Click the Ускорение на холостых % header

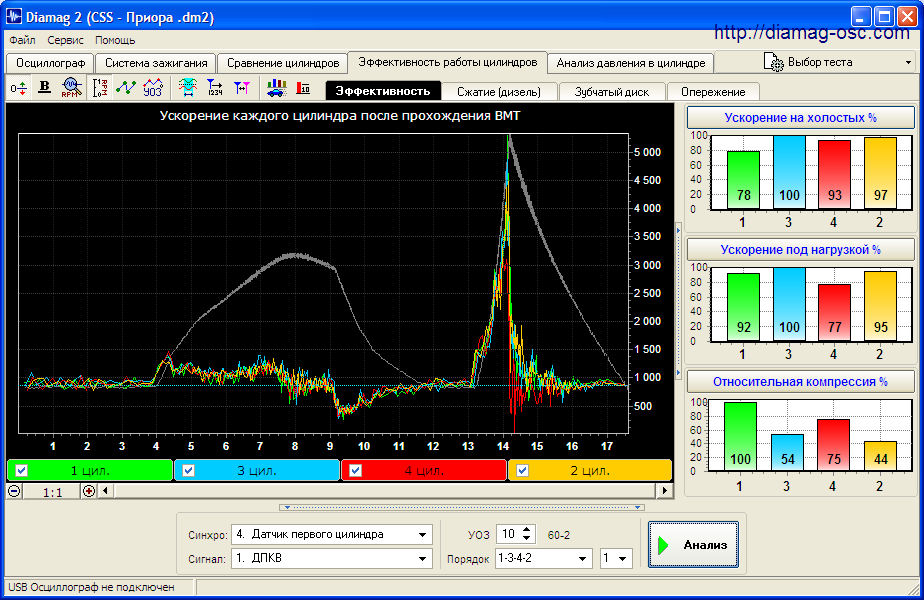click(801, 117)
